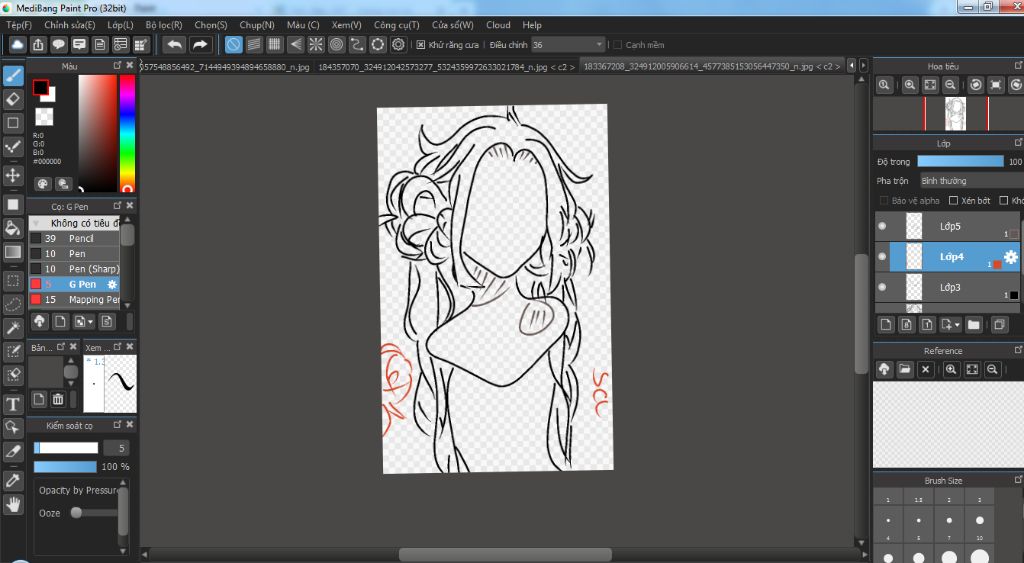Open the Tệp(F) menu
The image size is (1024, 563).
(x=19, y=25)
